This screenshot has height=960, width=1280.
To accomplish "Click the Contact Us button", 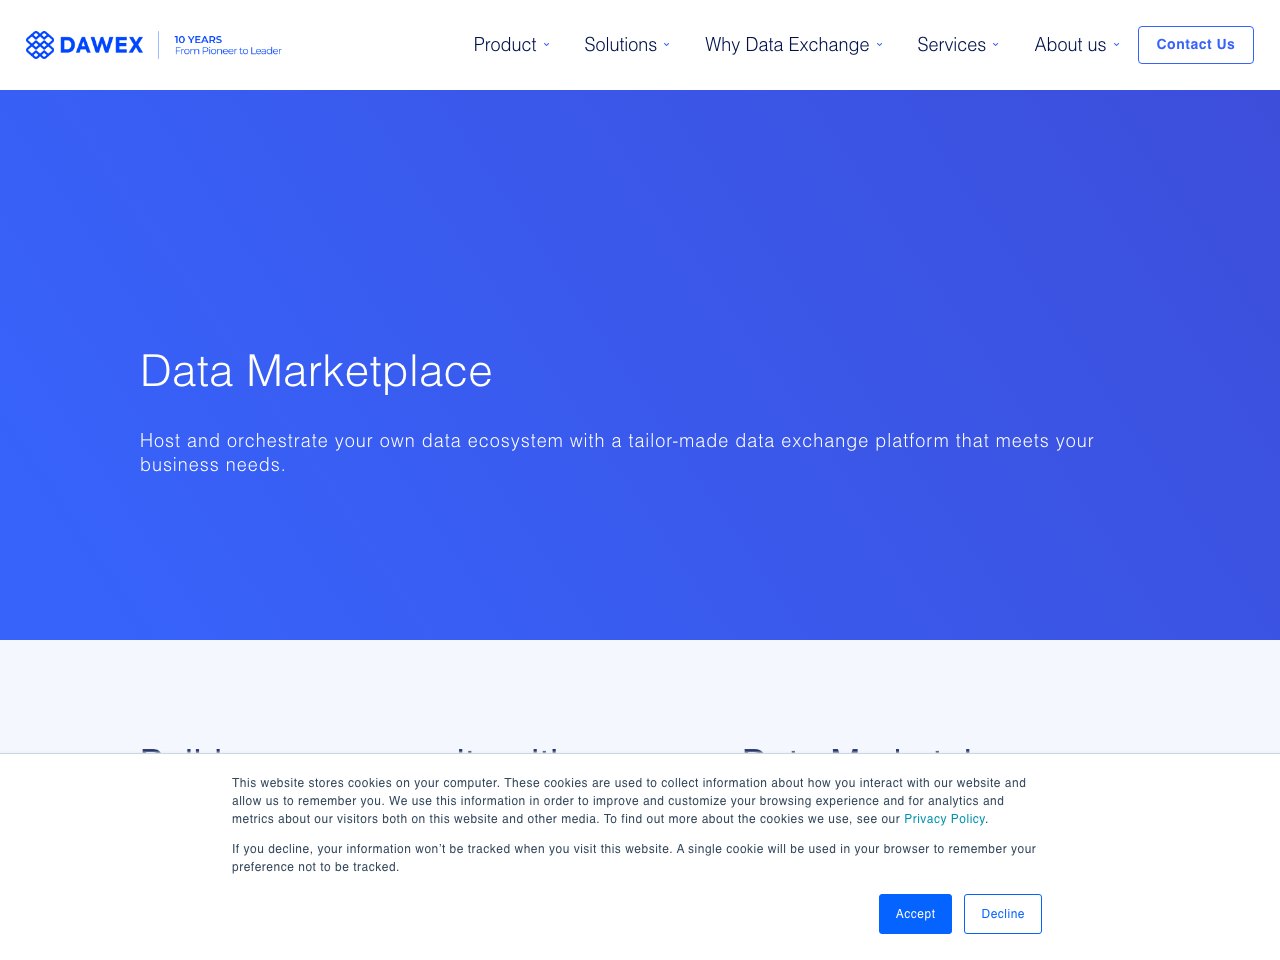I will click(1195, 44).
